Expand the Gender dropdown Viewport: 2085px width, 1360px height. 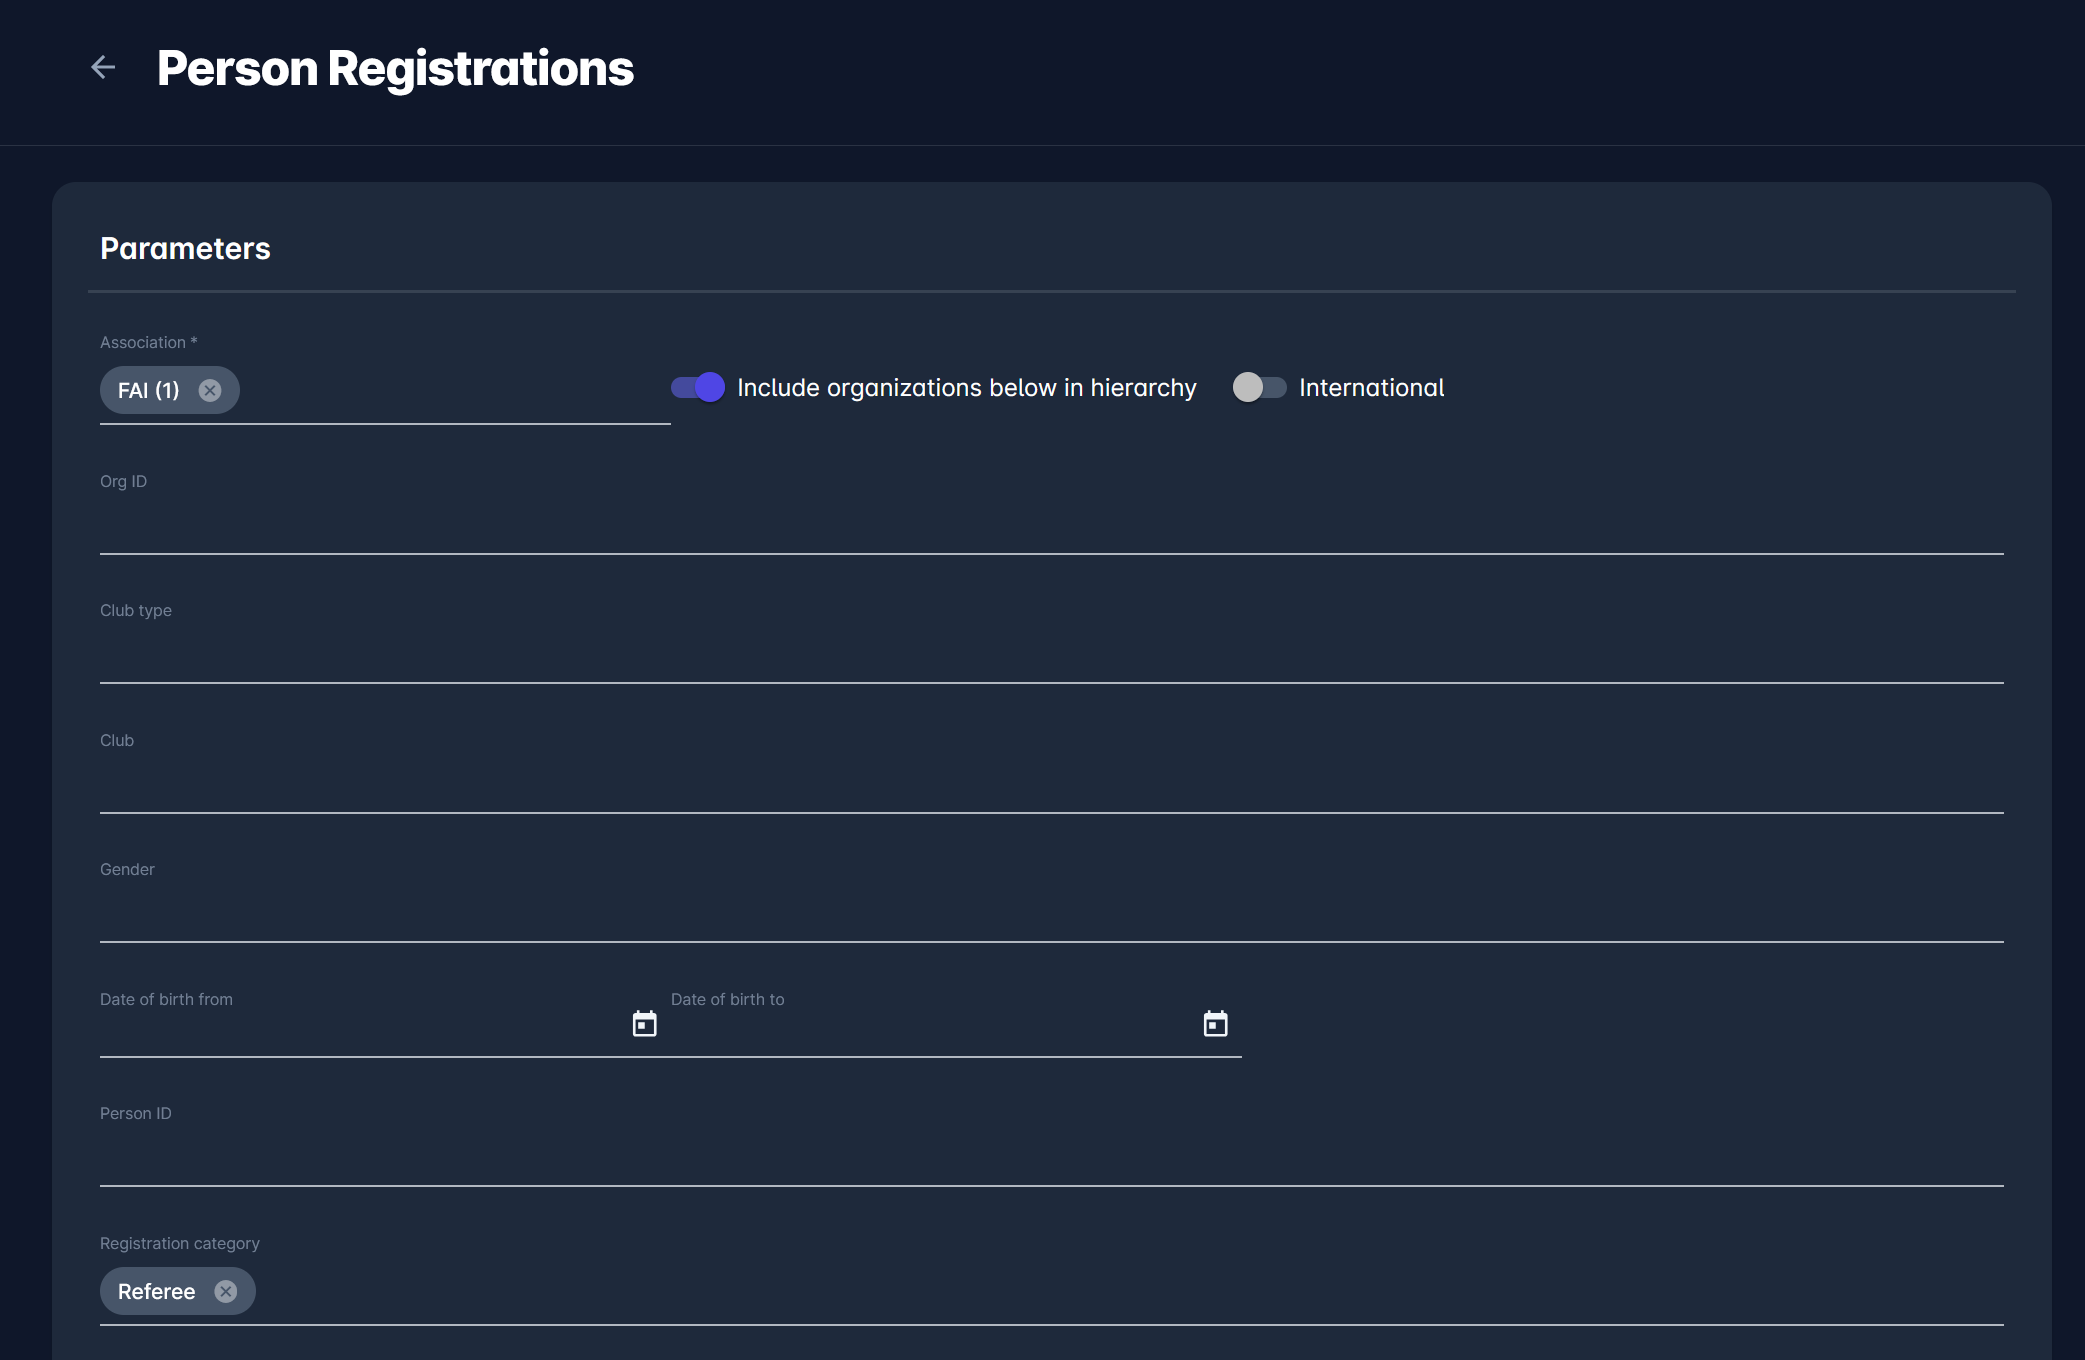(x=1050, y=914)
